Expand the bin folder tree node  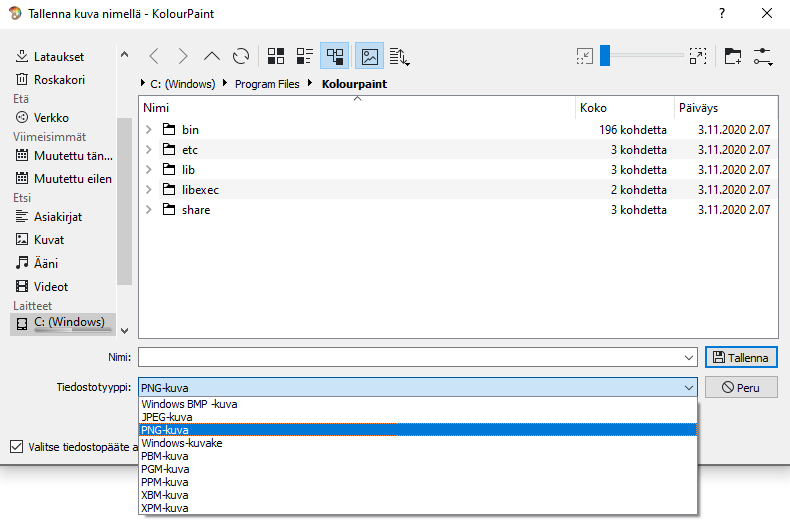(x=149, y=130)
